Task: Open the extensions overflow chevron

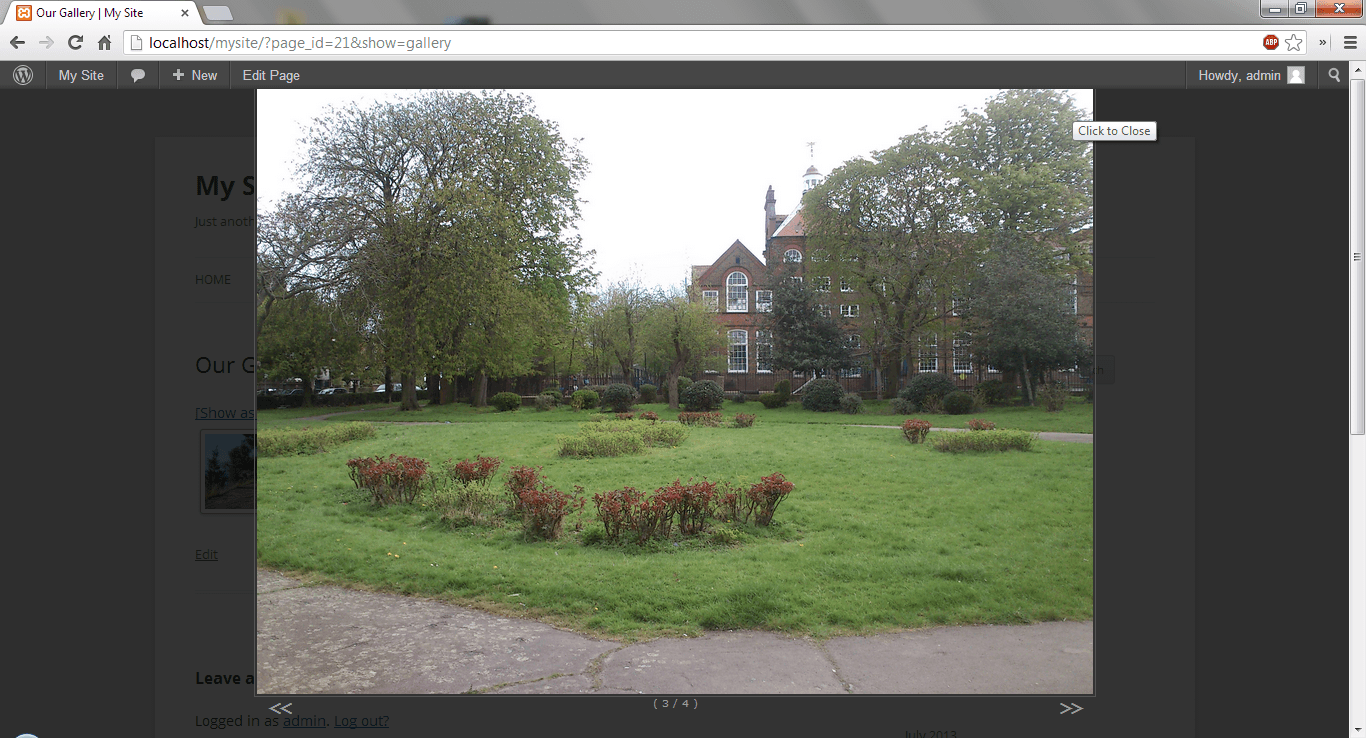Action: click(x=1323, y=43)
